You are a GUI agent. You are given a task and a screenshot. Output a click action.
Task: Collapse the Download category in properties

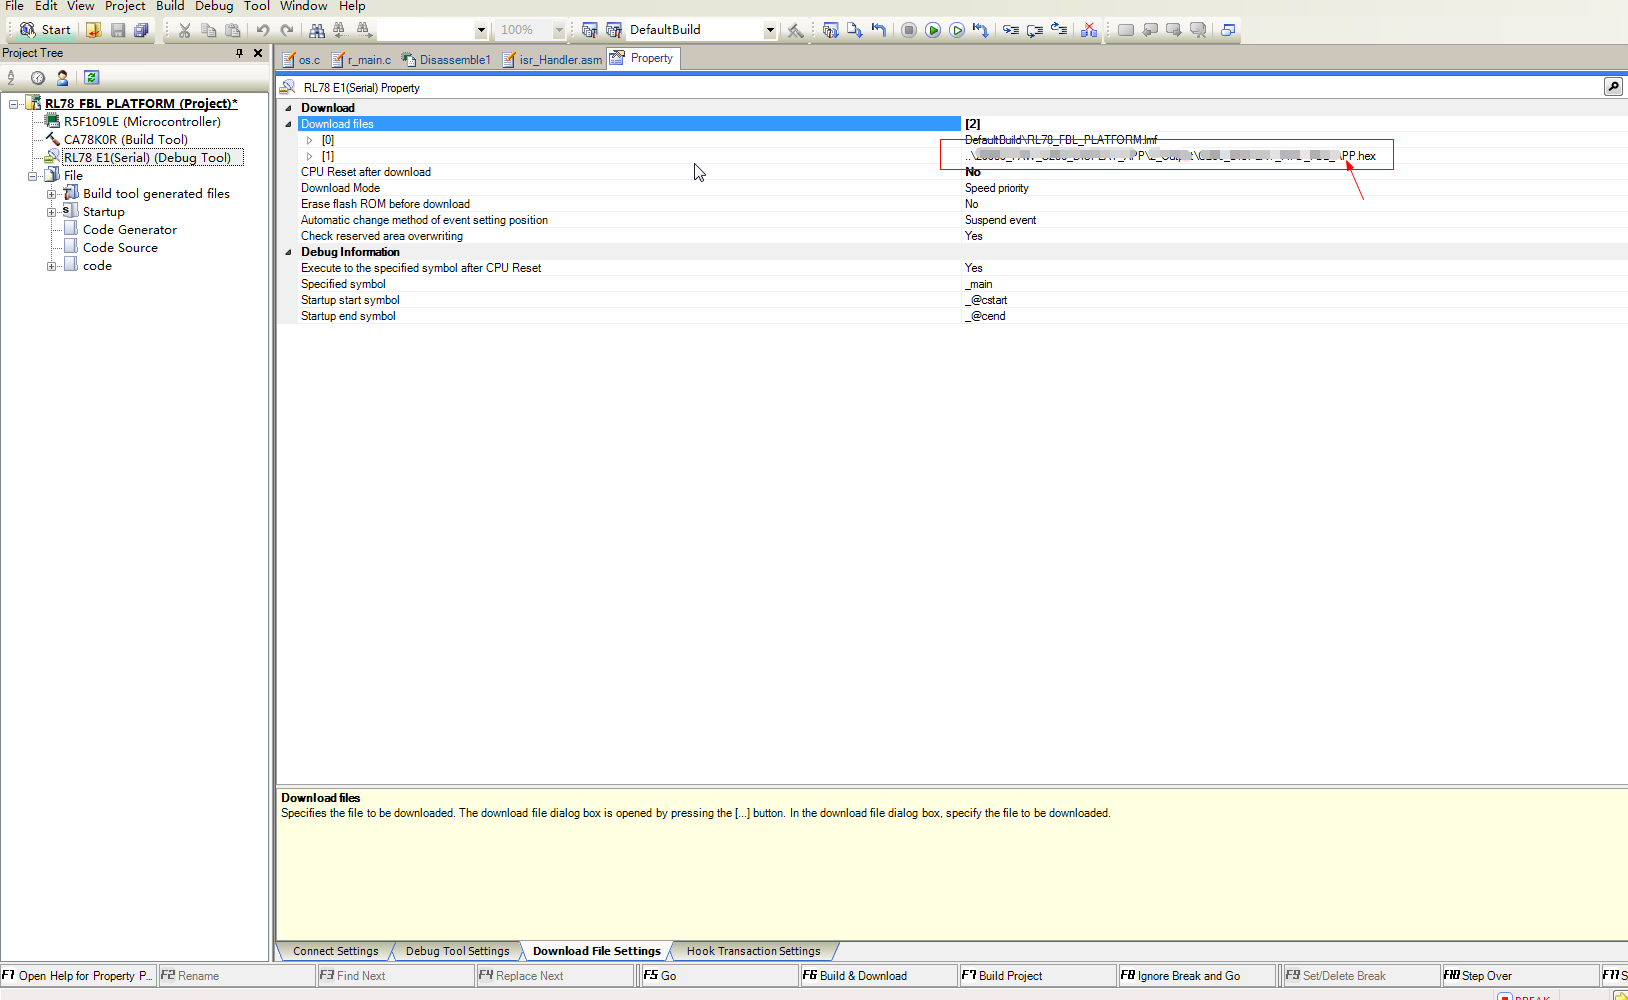(288, 107)
